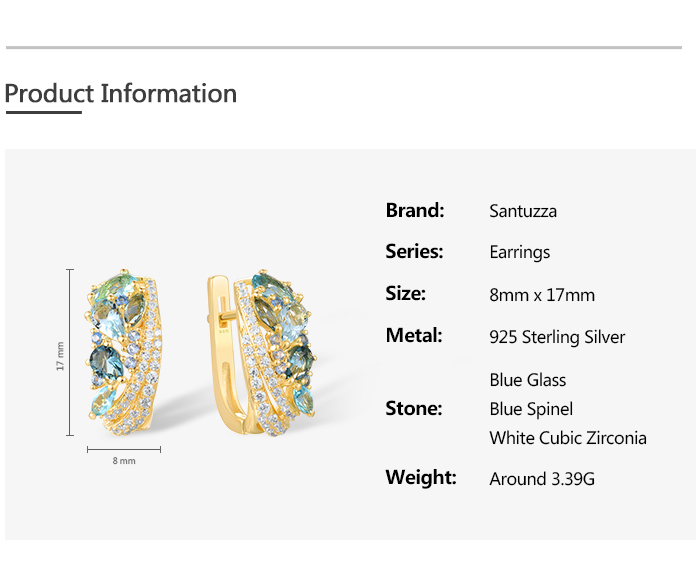Select the left earring front-view image
Image resolution: width=700 pixels, height=588 pixels.
coord(124,352)
